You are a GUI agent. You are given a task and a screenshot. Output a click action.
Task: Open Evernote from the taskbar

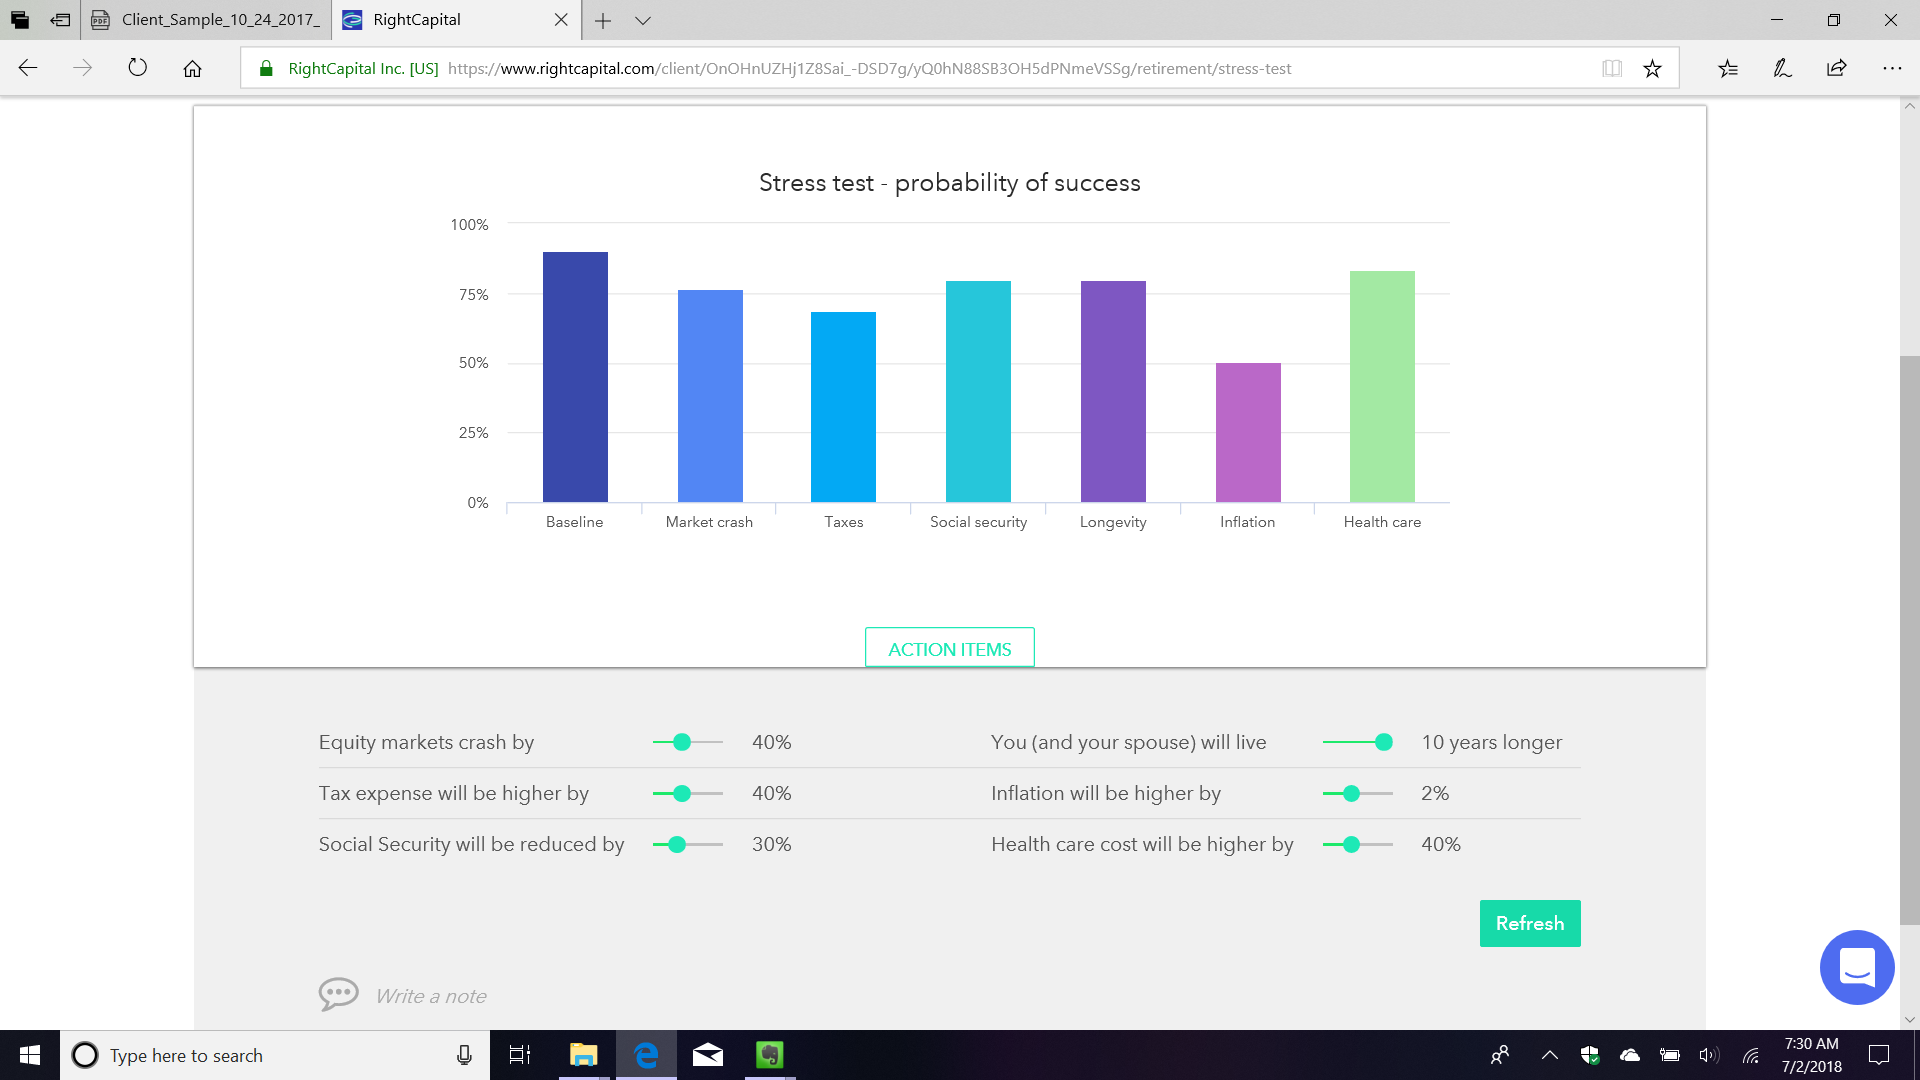[769, 1055]
